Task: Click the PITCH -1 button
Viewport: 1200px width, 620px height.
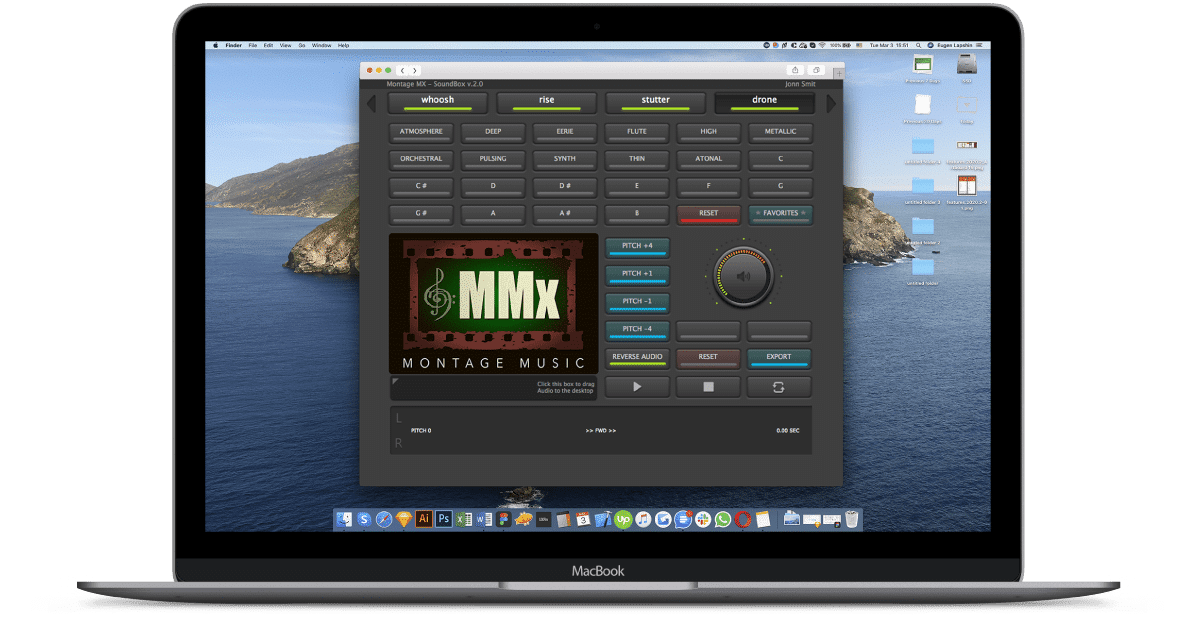Action: (637, 303)
